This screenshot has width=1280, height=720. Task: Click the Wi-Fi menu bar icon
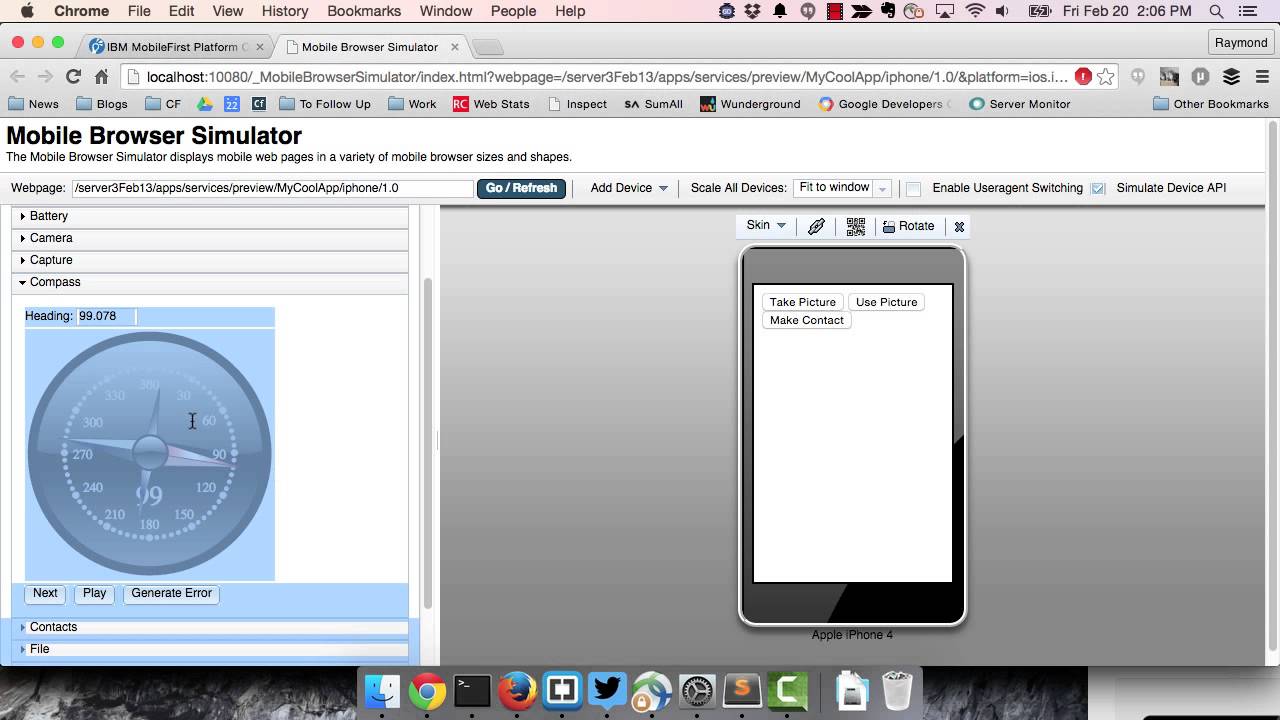pyautogui.click(x=976, y=11)
